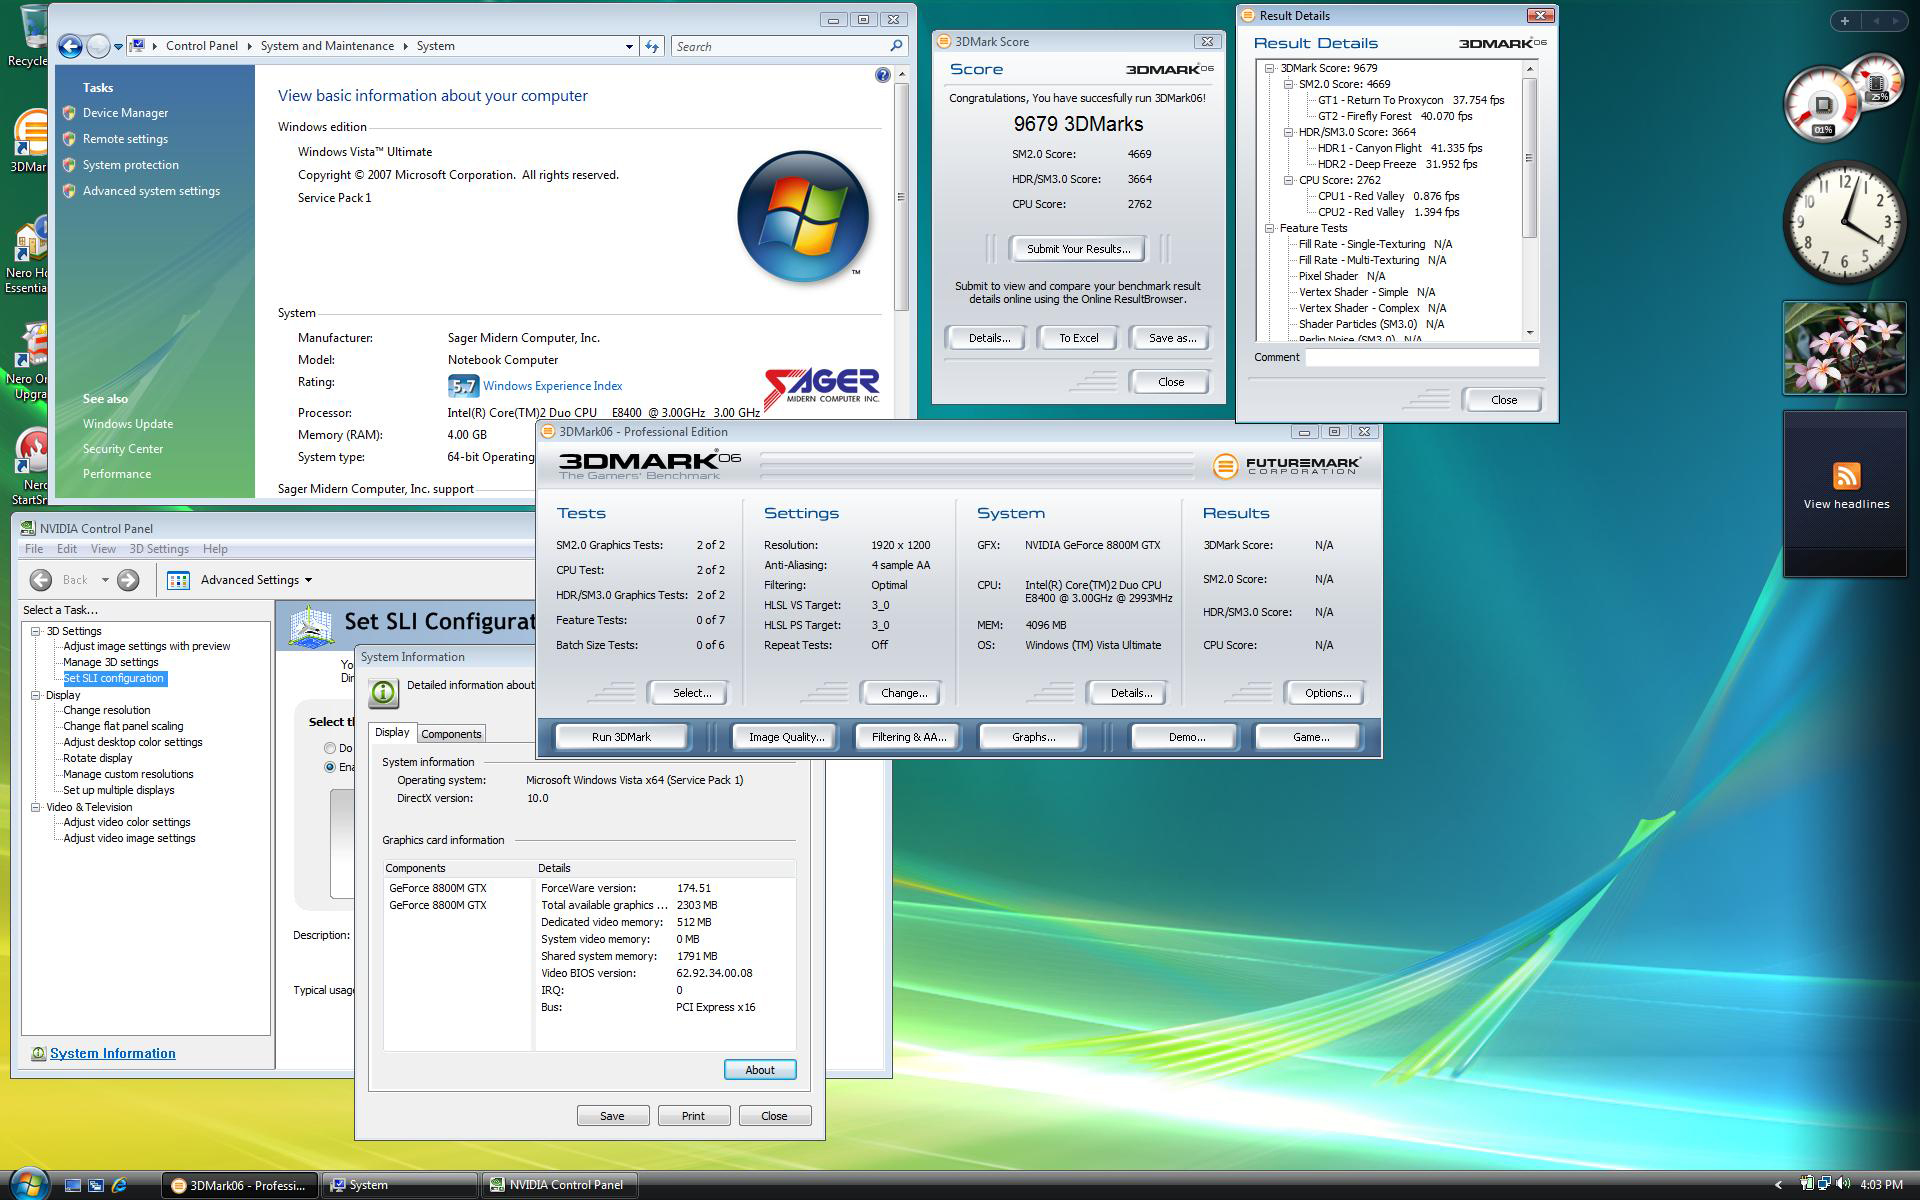
Task: Click the search magnifier icon in System window
Action: point(896,46)
